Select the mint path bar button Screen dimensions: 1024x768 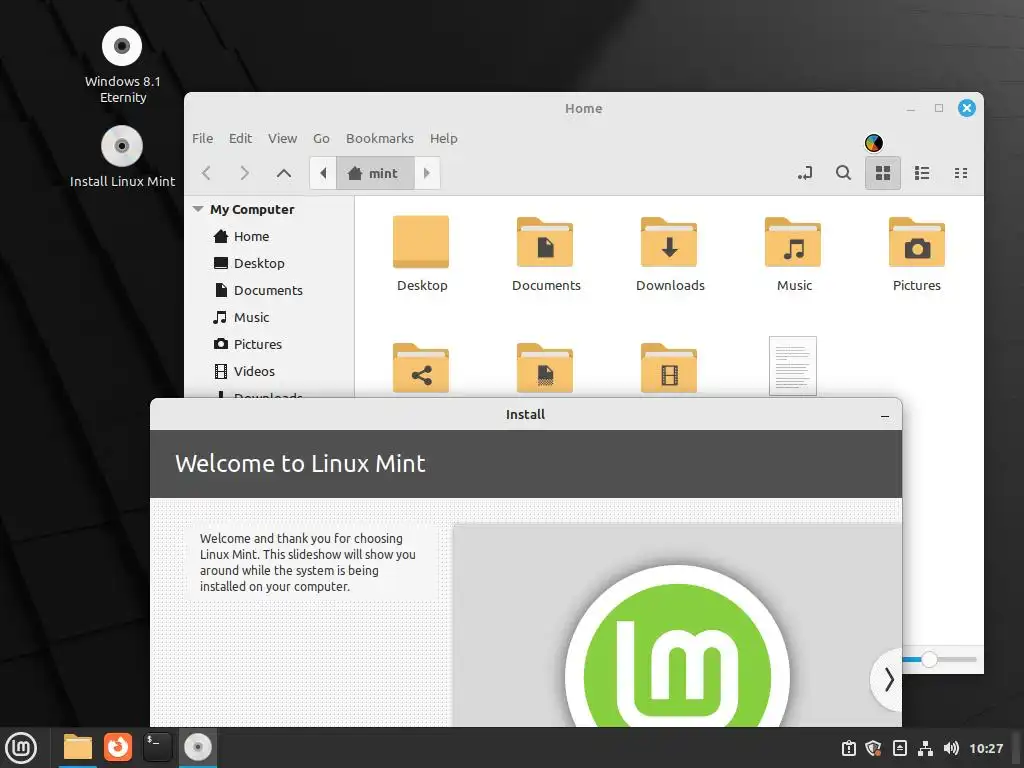[375, 173]
